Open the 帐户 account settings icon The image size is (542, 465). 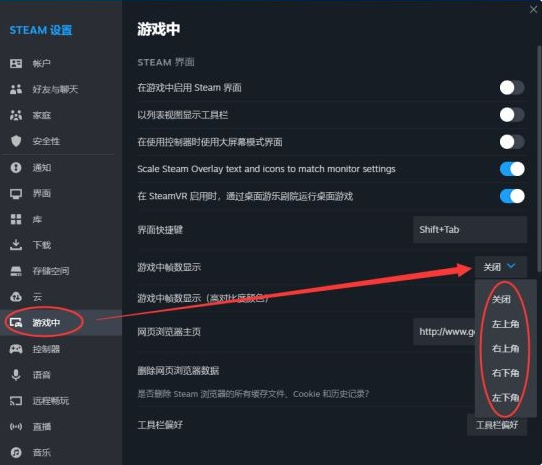[16, 63]
